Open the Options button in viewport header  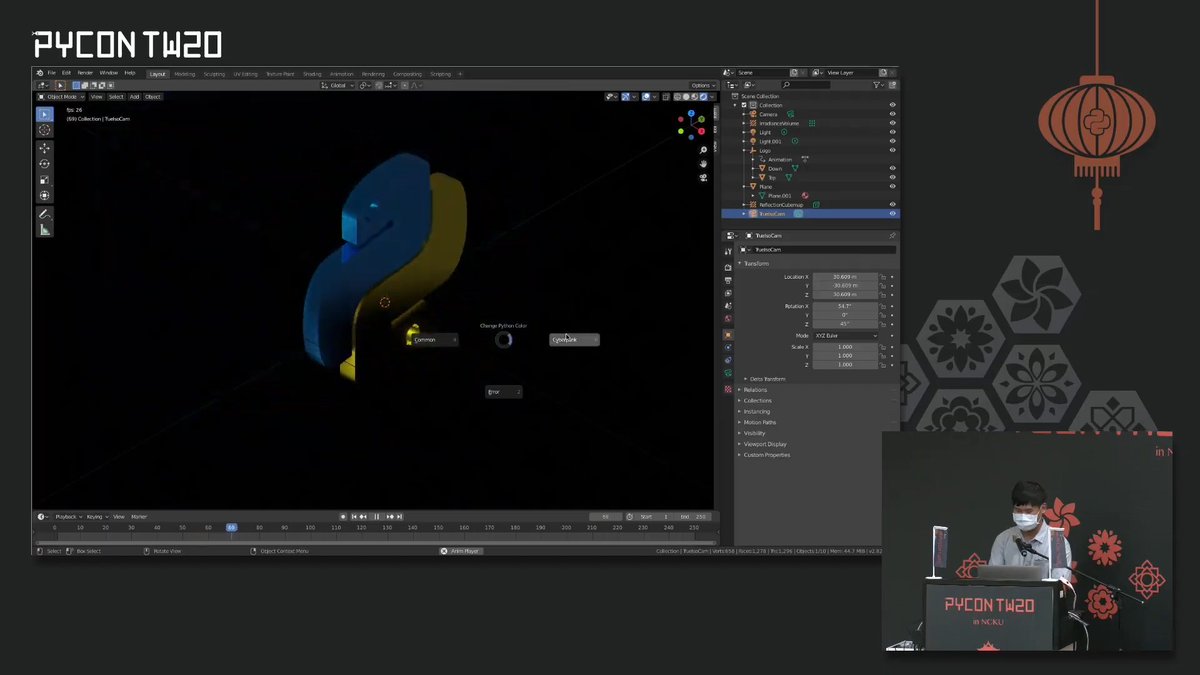click(x=702, y=85)
